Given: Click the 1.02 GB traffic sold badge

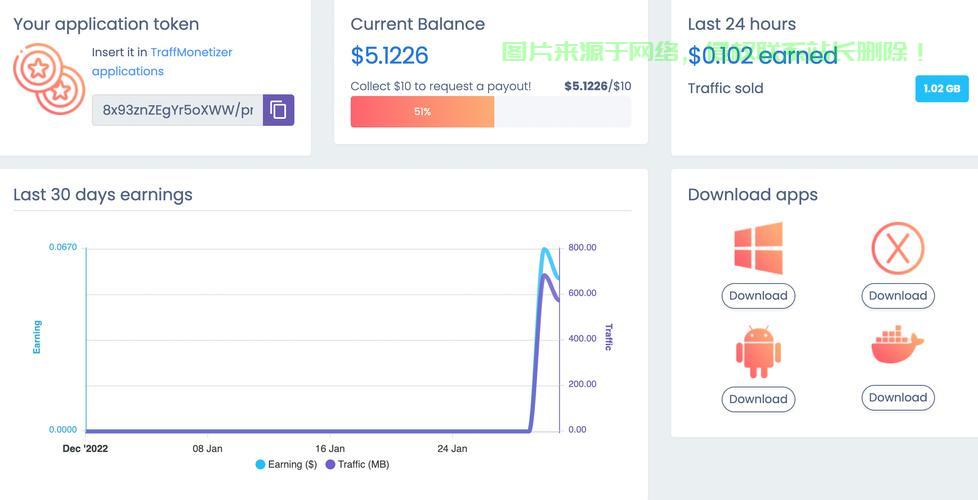Looking at the screenshot, I should point(941,89).
